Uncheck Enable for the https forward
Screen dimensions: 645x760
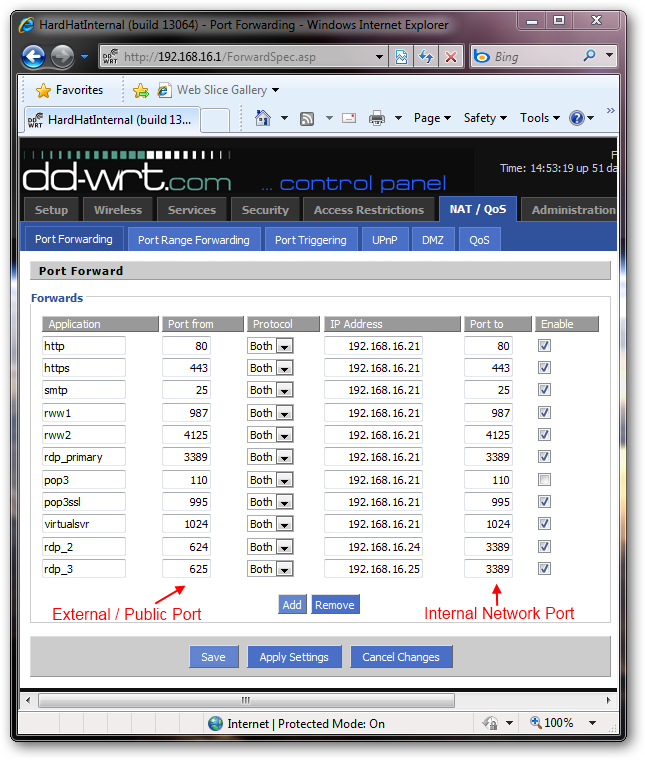point(544,367)
